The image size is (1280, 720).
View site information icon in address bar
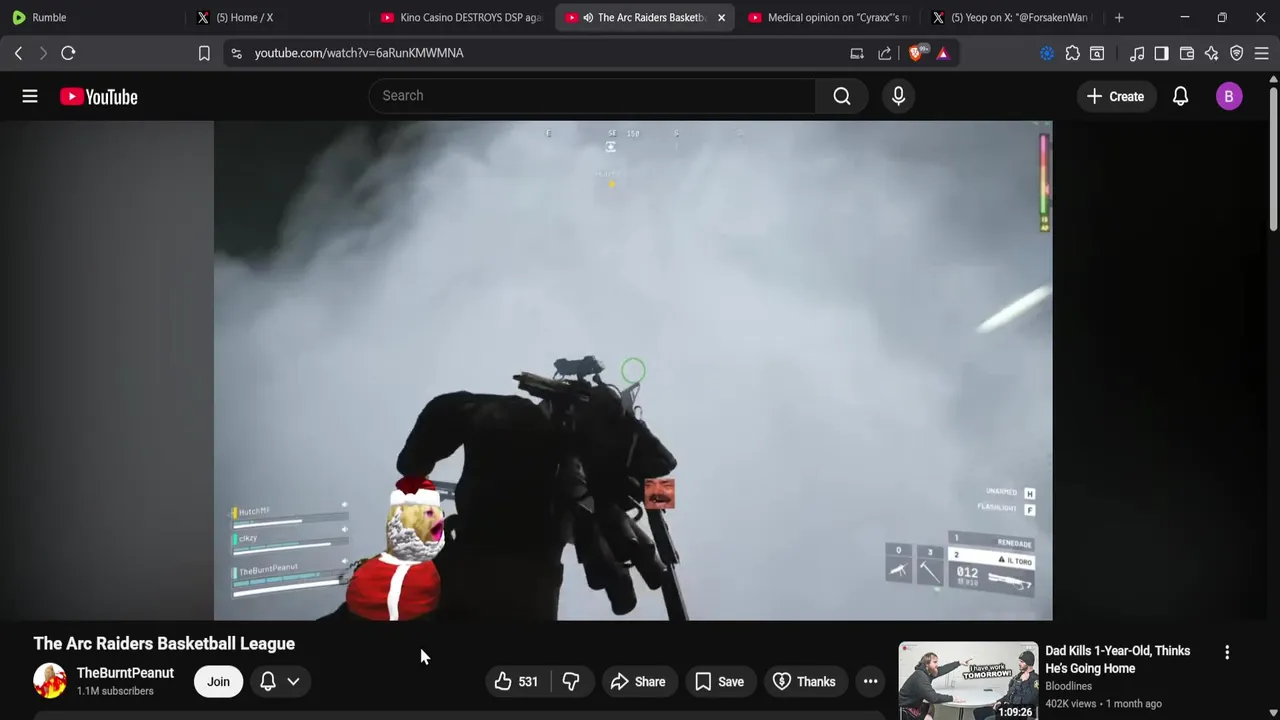pos(236,53)
